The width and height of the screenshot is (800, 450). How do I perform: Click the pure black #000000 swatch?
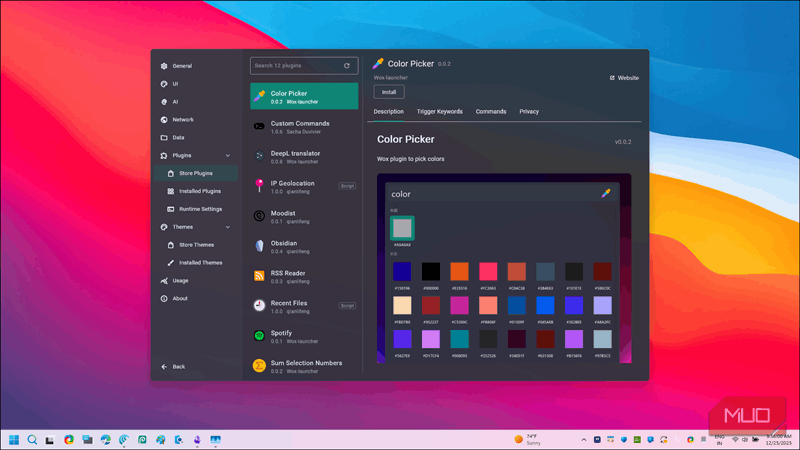tap(431, 272)
